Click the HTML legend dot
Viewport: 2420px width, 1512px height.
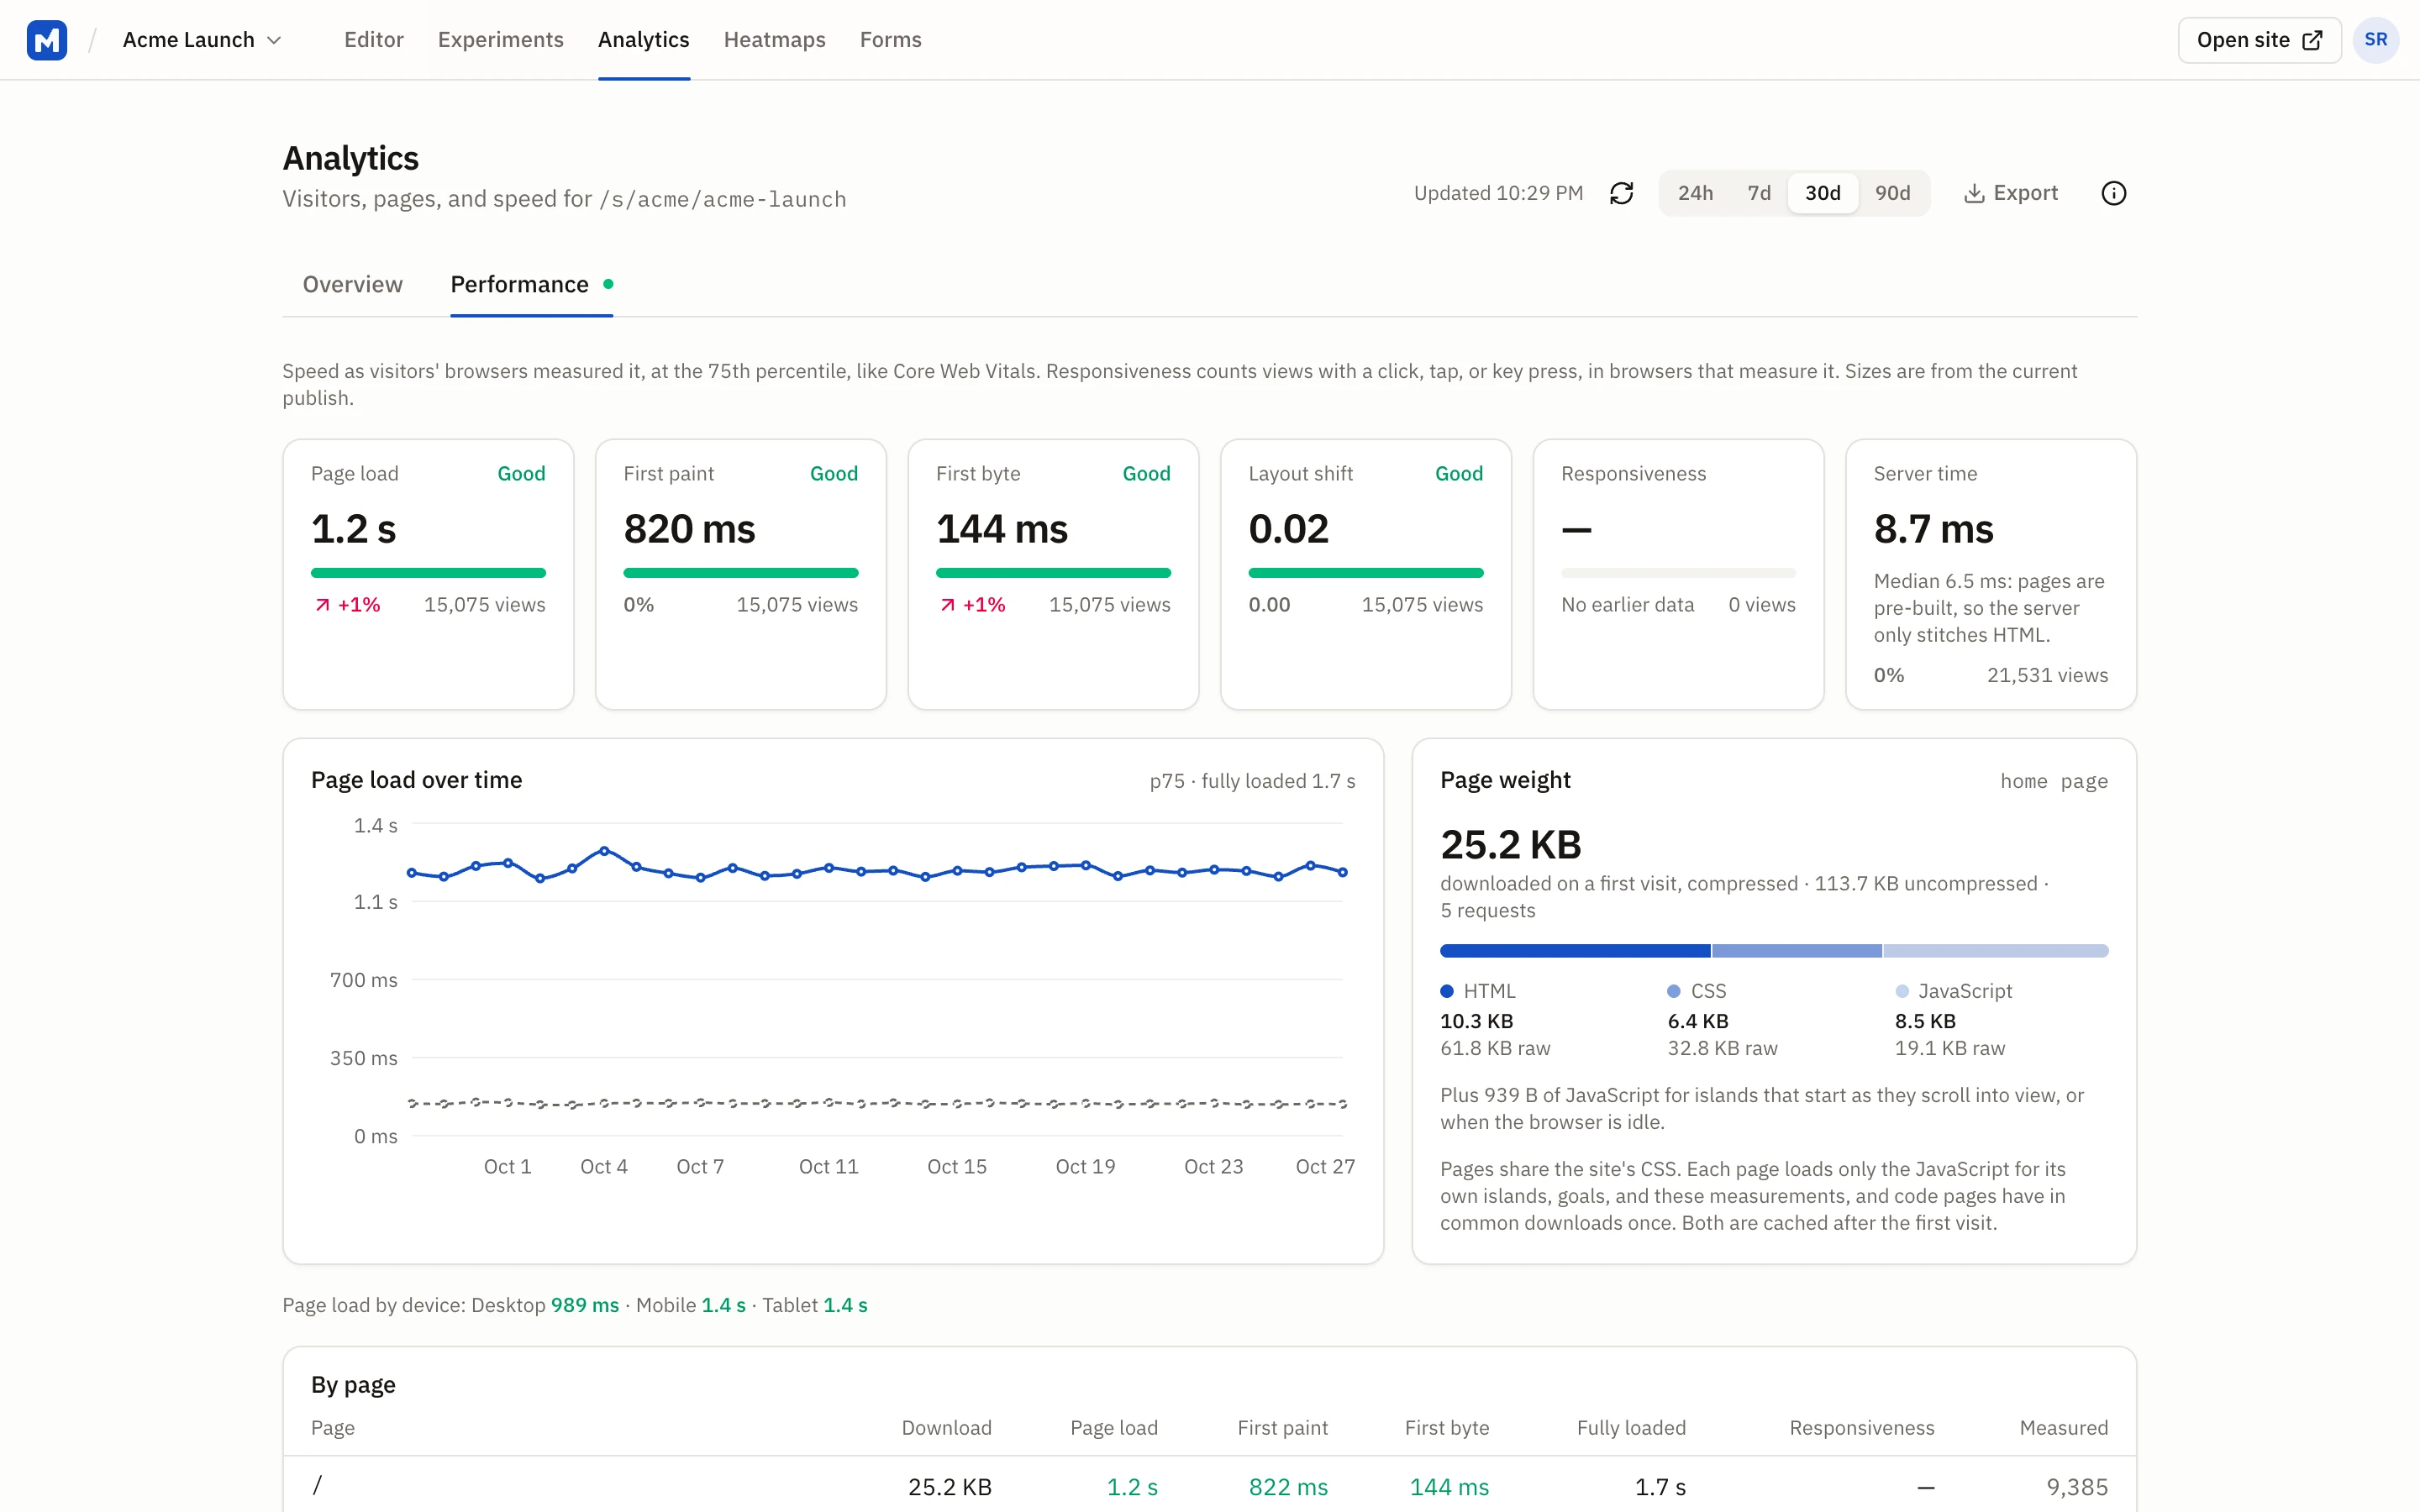click(x=1446, y=991)
